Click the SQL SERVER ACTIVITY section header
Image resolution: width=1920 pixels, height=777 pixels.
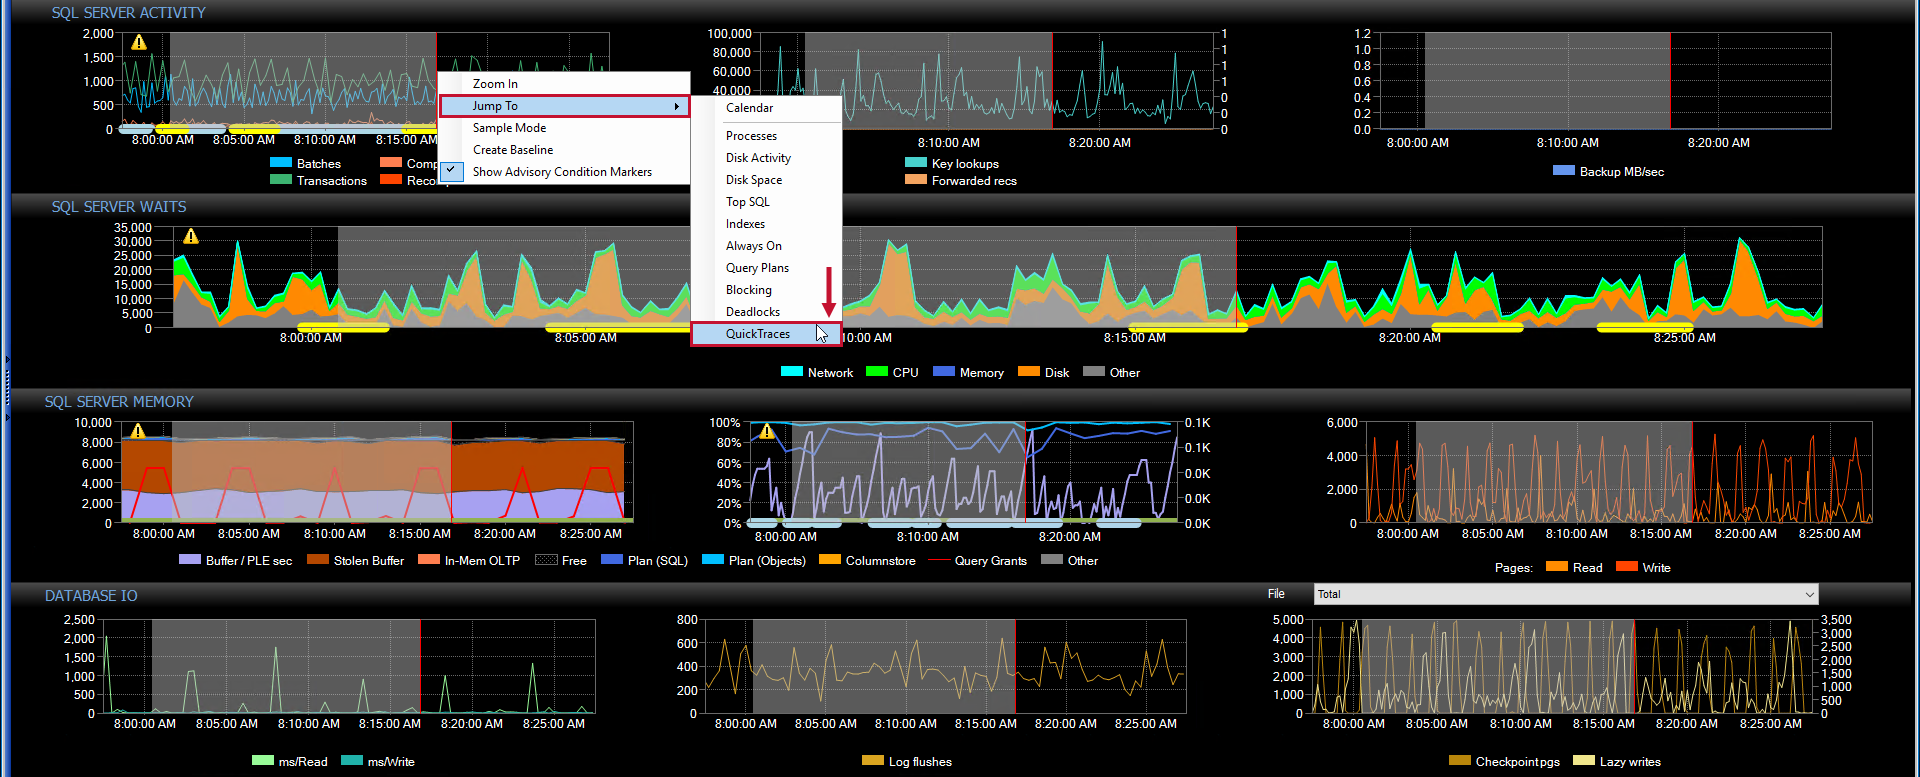click(x=129, y=13)
